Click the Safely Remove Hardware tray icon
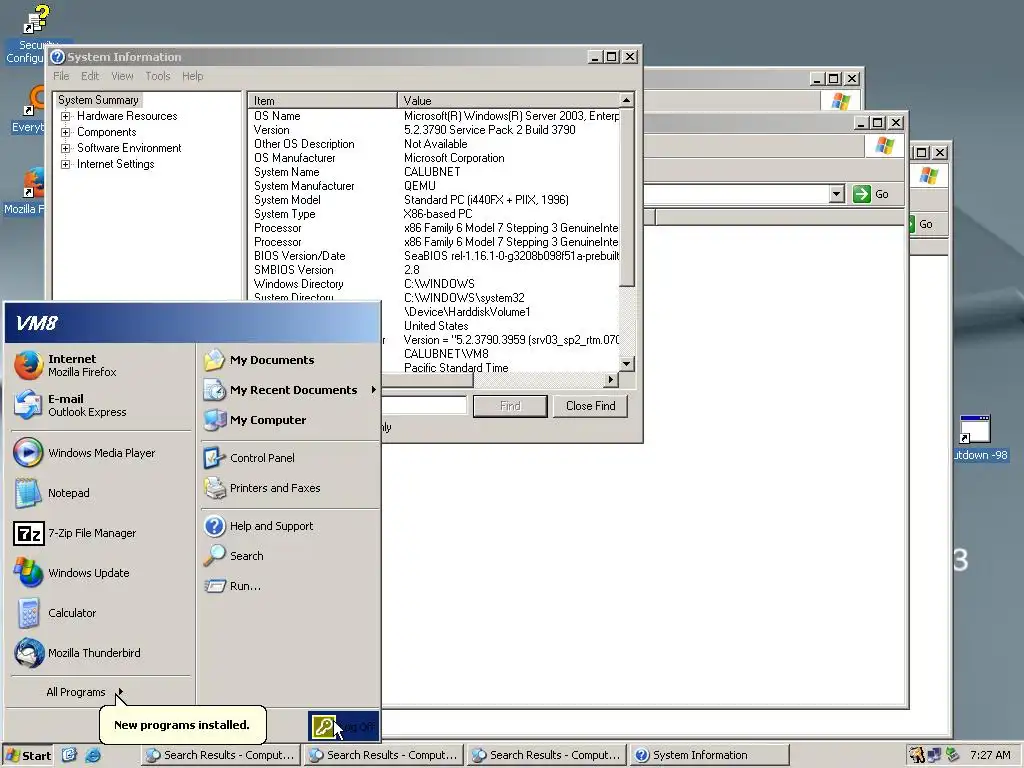 [952, 755]
